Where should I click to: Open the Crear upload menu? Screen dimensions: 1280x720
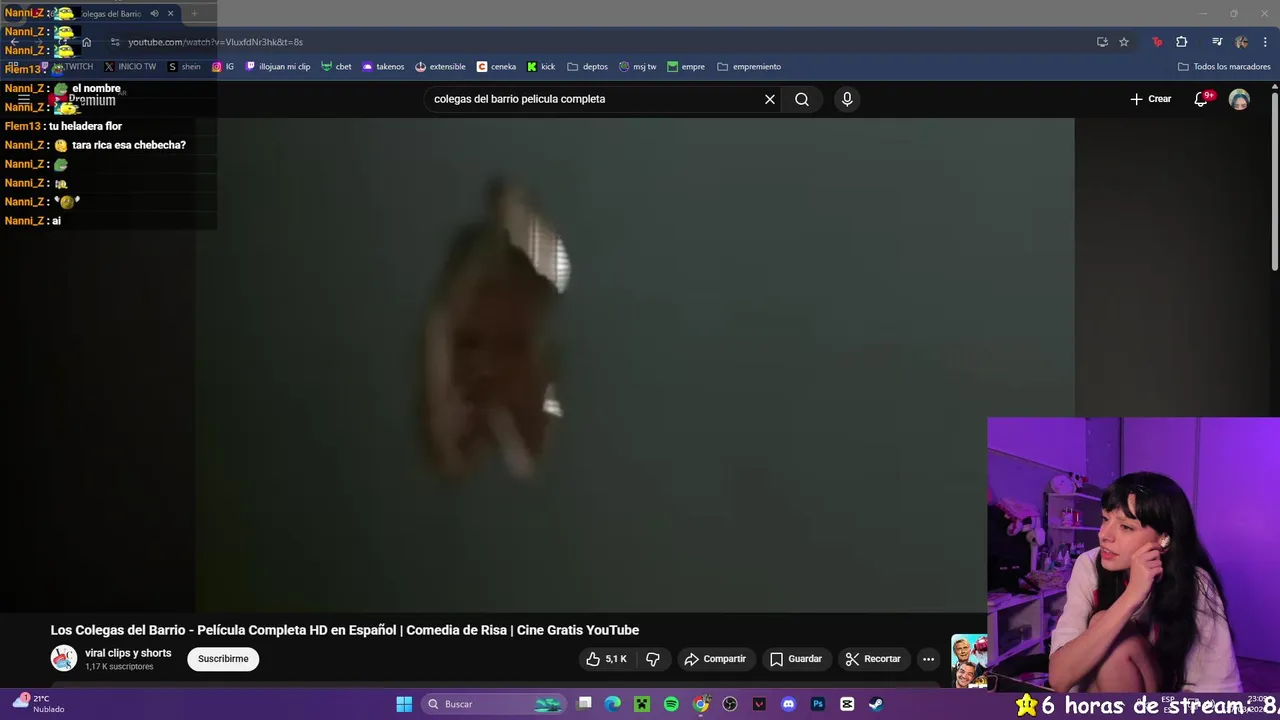pos(1150,99)
